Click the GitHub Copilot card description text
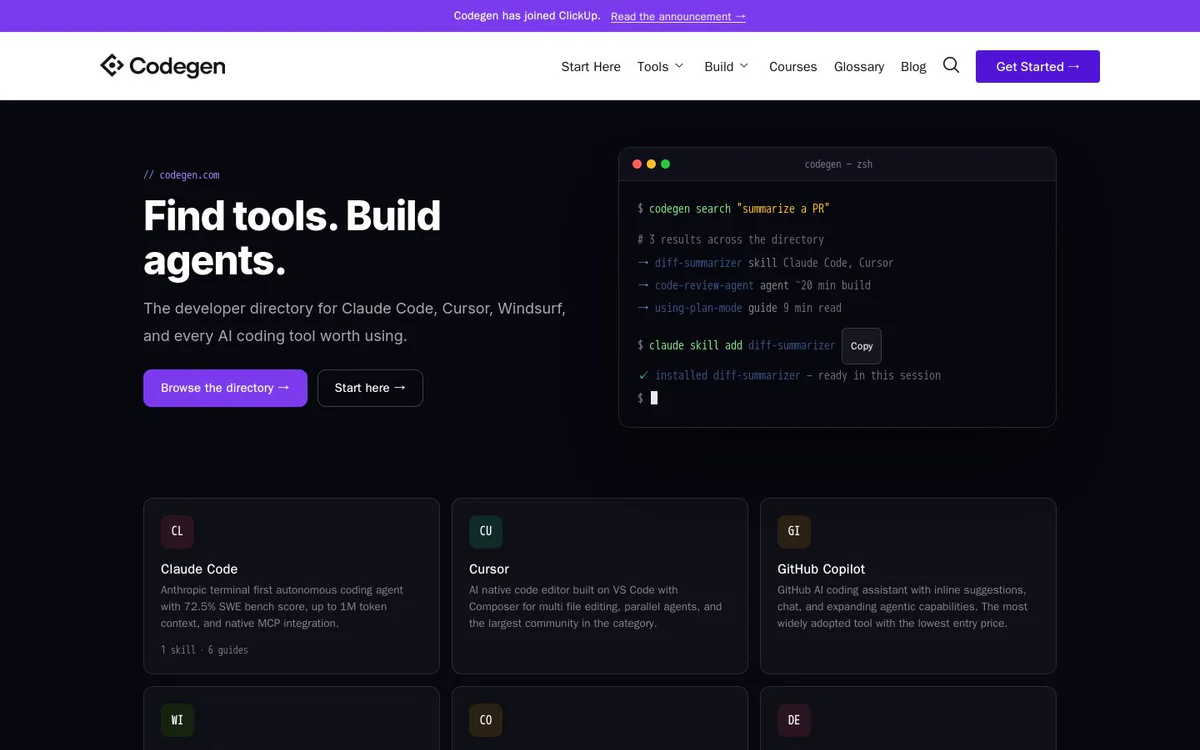The image size is (1200, 750). (x=903, y=607)
